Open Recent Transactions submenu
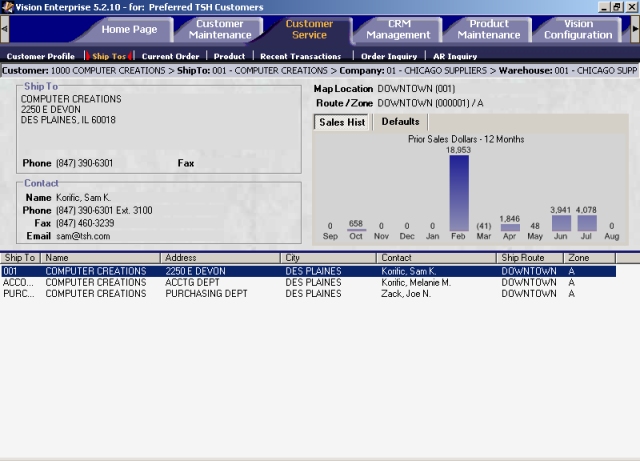 [300, 56]
